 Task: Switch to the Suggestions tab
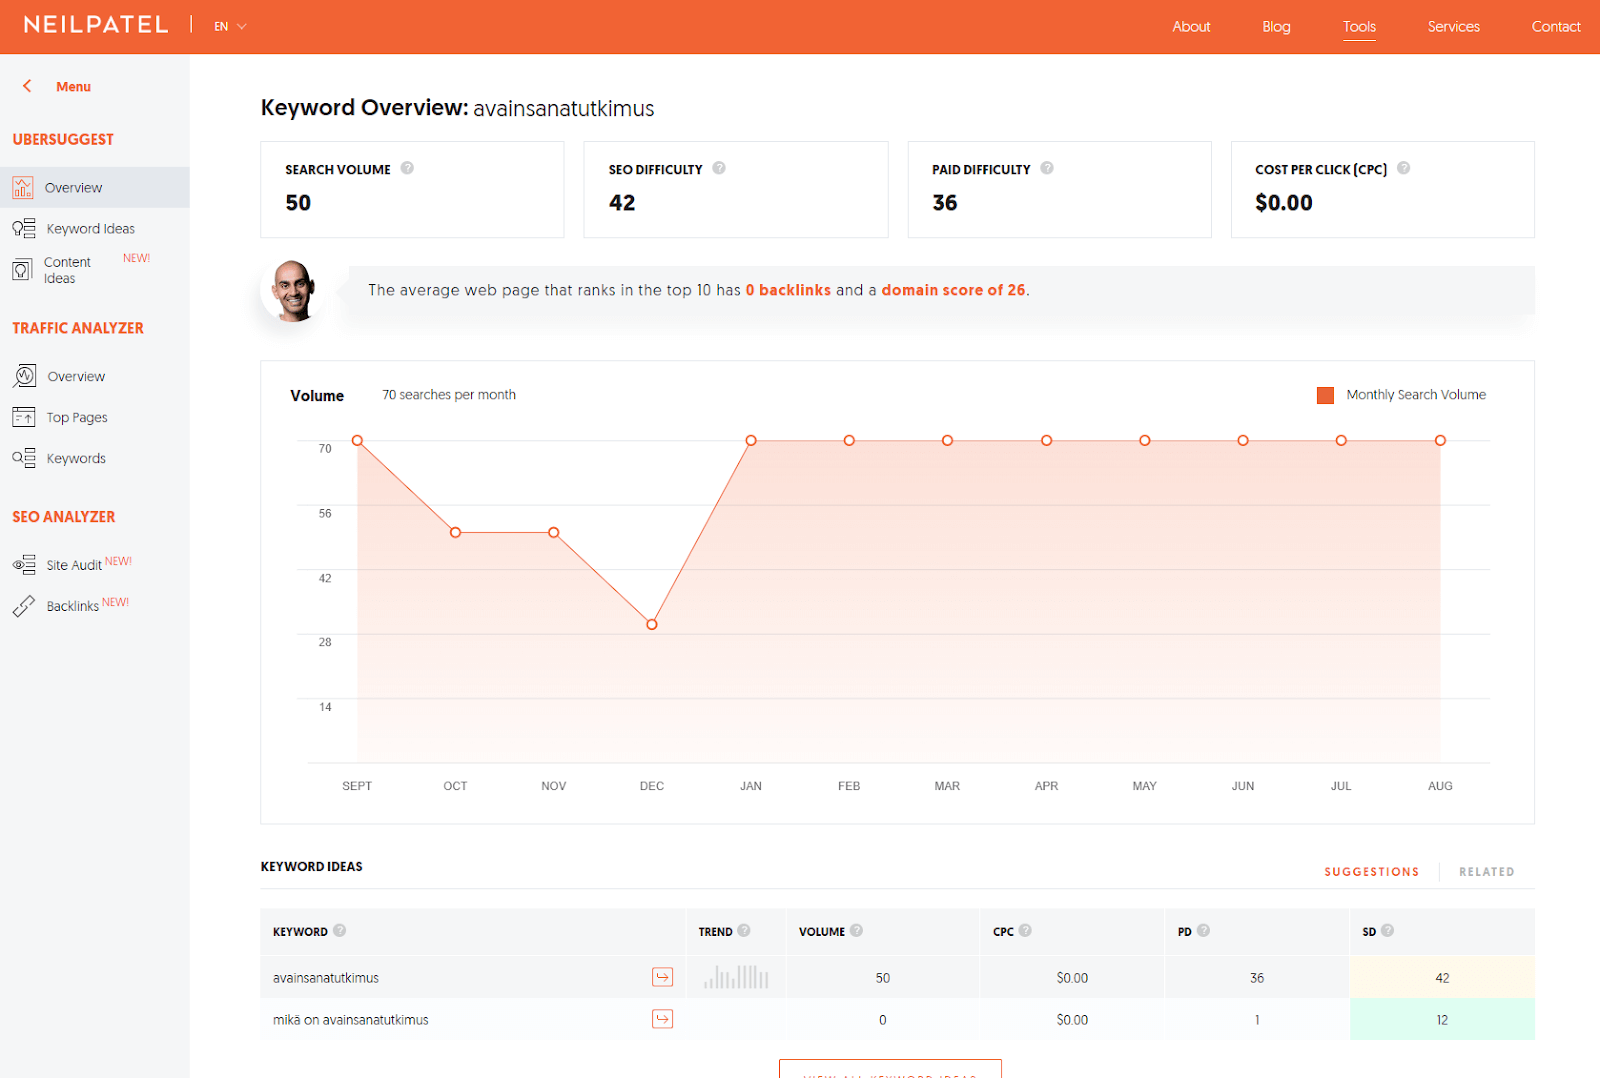[x=1372, y=872]
